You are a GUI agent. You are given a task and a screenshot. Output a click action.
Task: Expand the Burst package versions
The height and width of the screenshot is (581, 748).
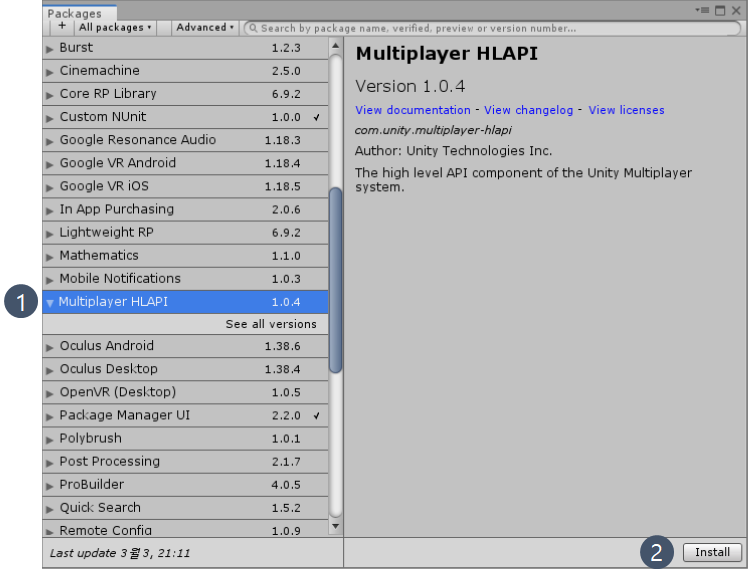pyautogui.click(x=50, y=49)
